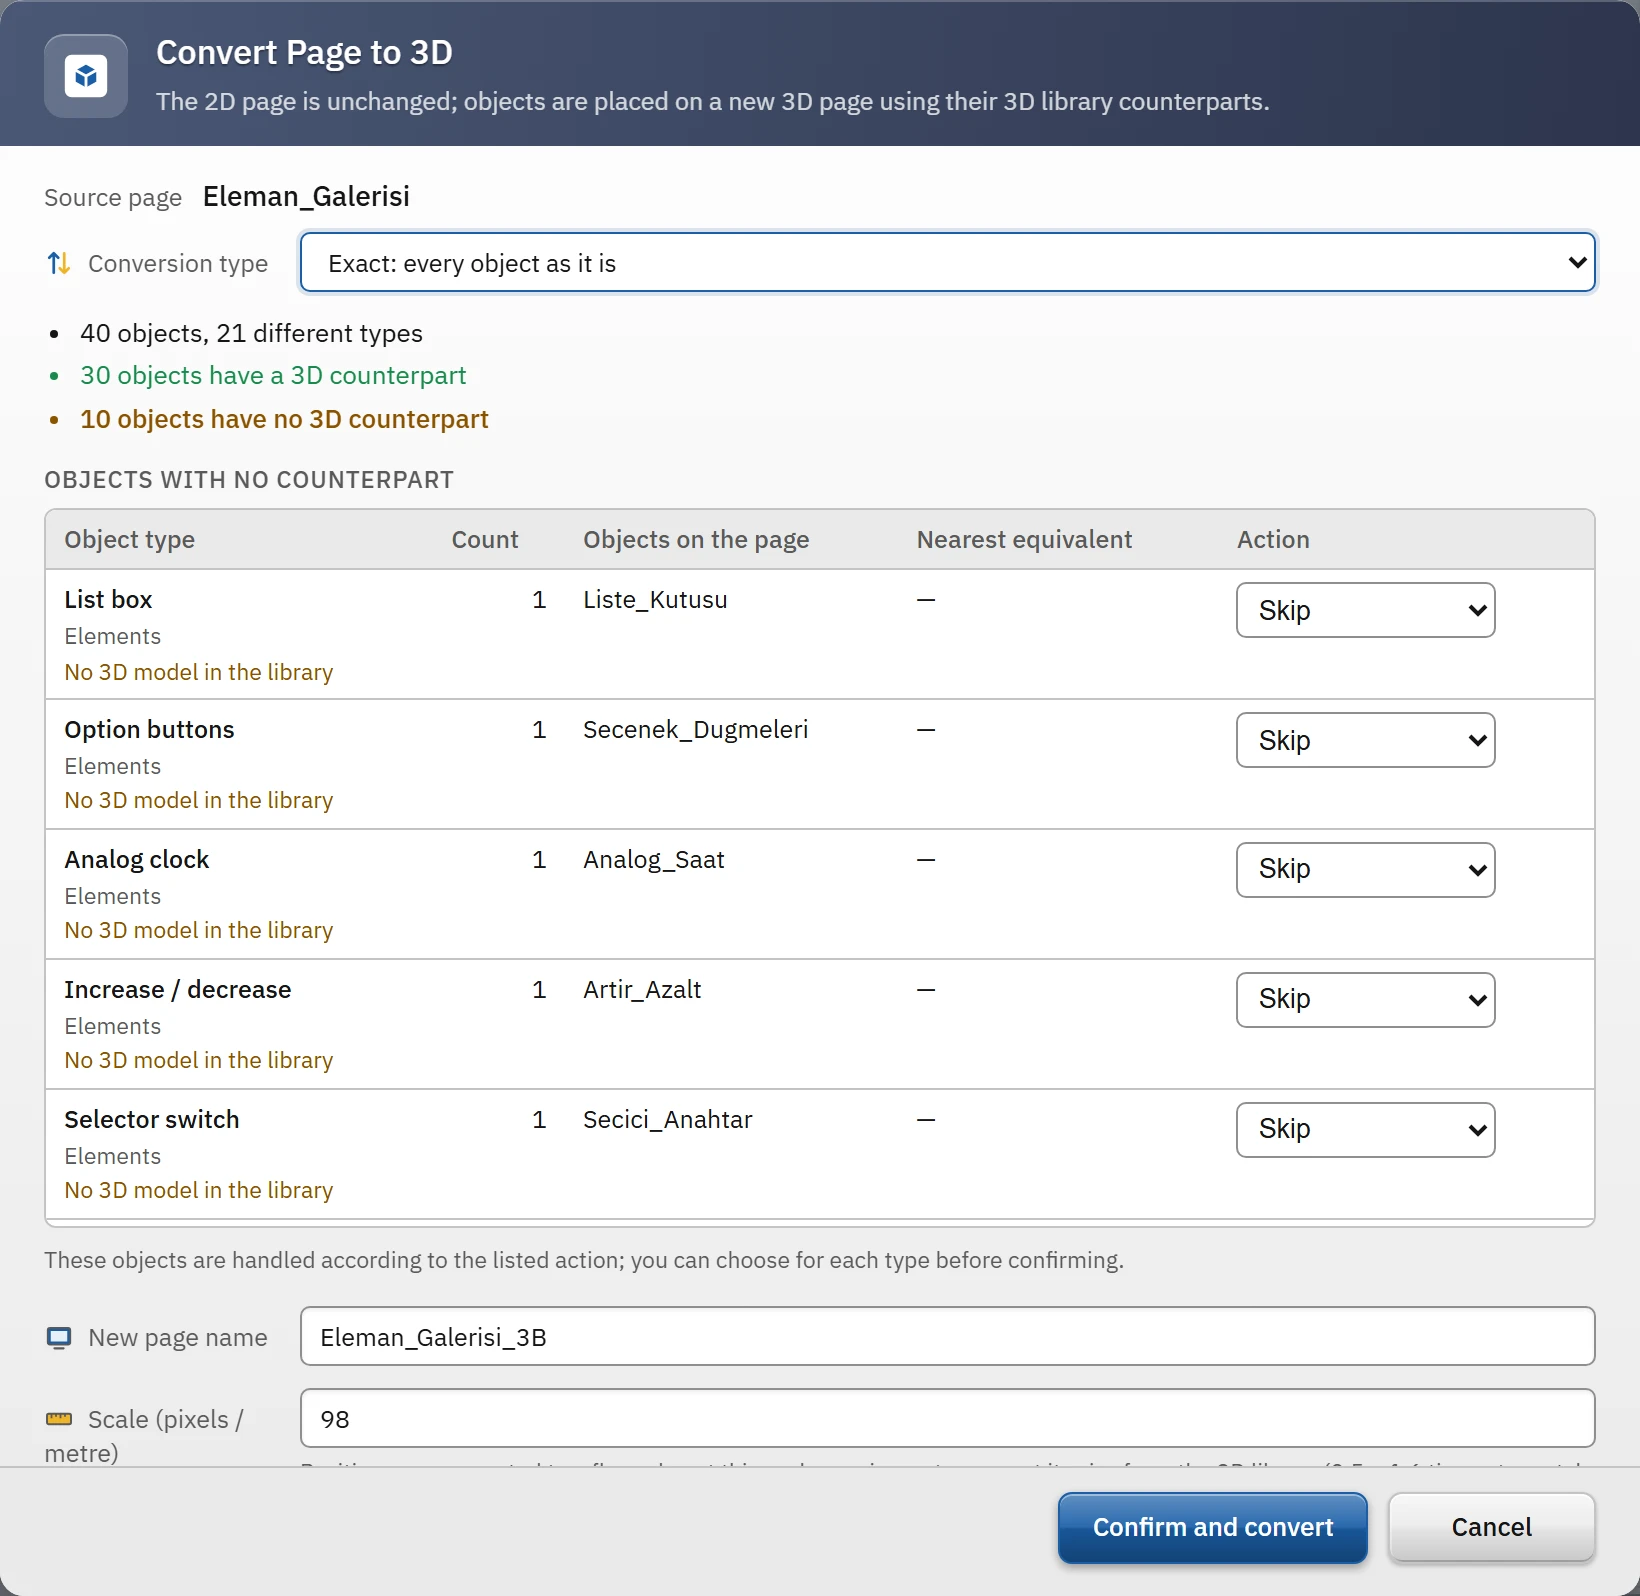Click the New page name input field
The image size is (1640, 1596).
point(947,1336)
